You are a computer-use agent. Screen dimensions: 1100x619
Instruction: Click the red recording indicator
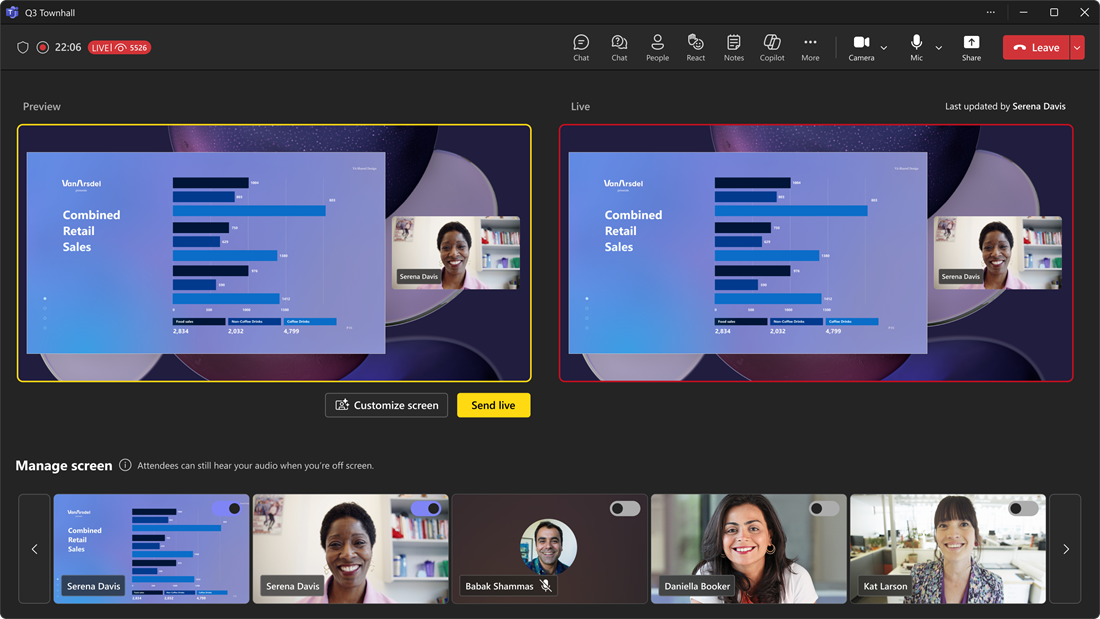43,47
